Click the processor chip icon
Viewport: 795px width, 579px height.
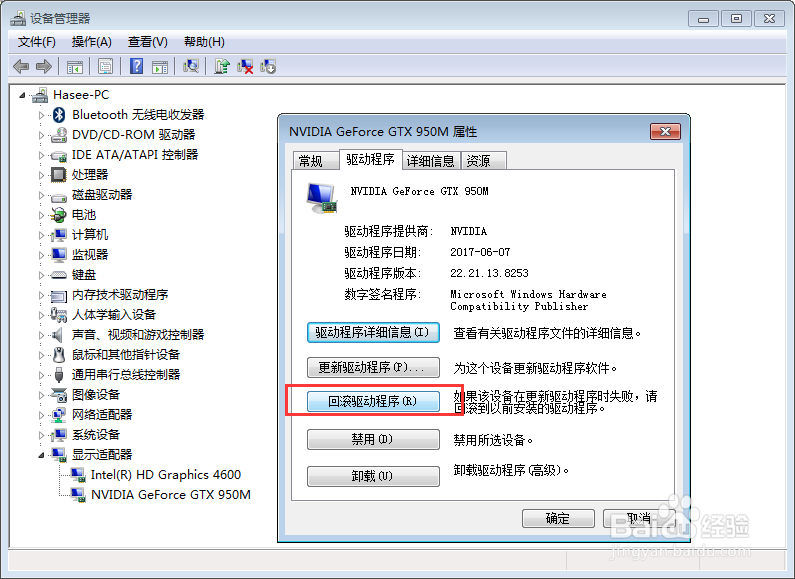(59, 175)
